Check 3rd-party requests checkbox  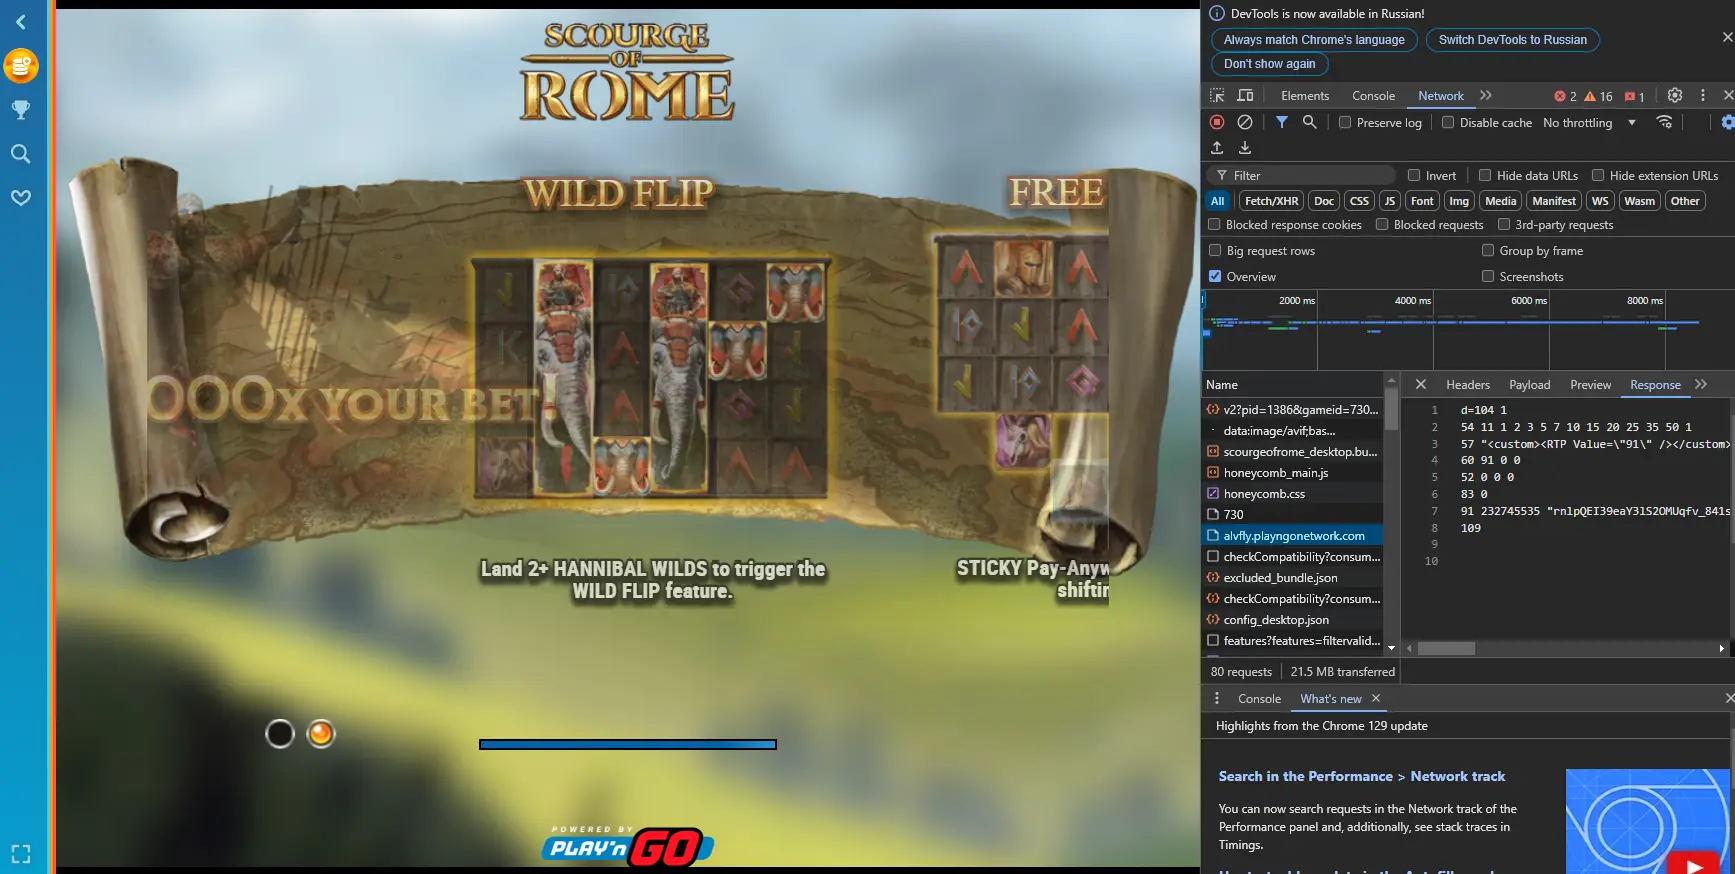pos(1503,225)
